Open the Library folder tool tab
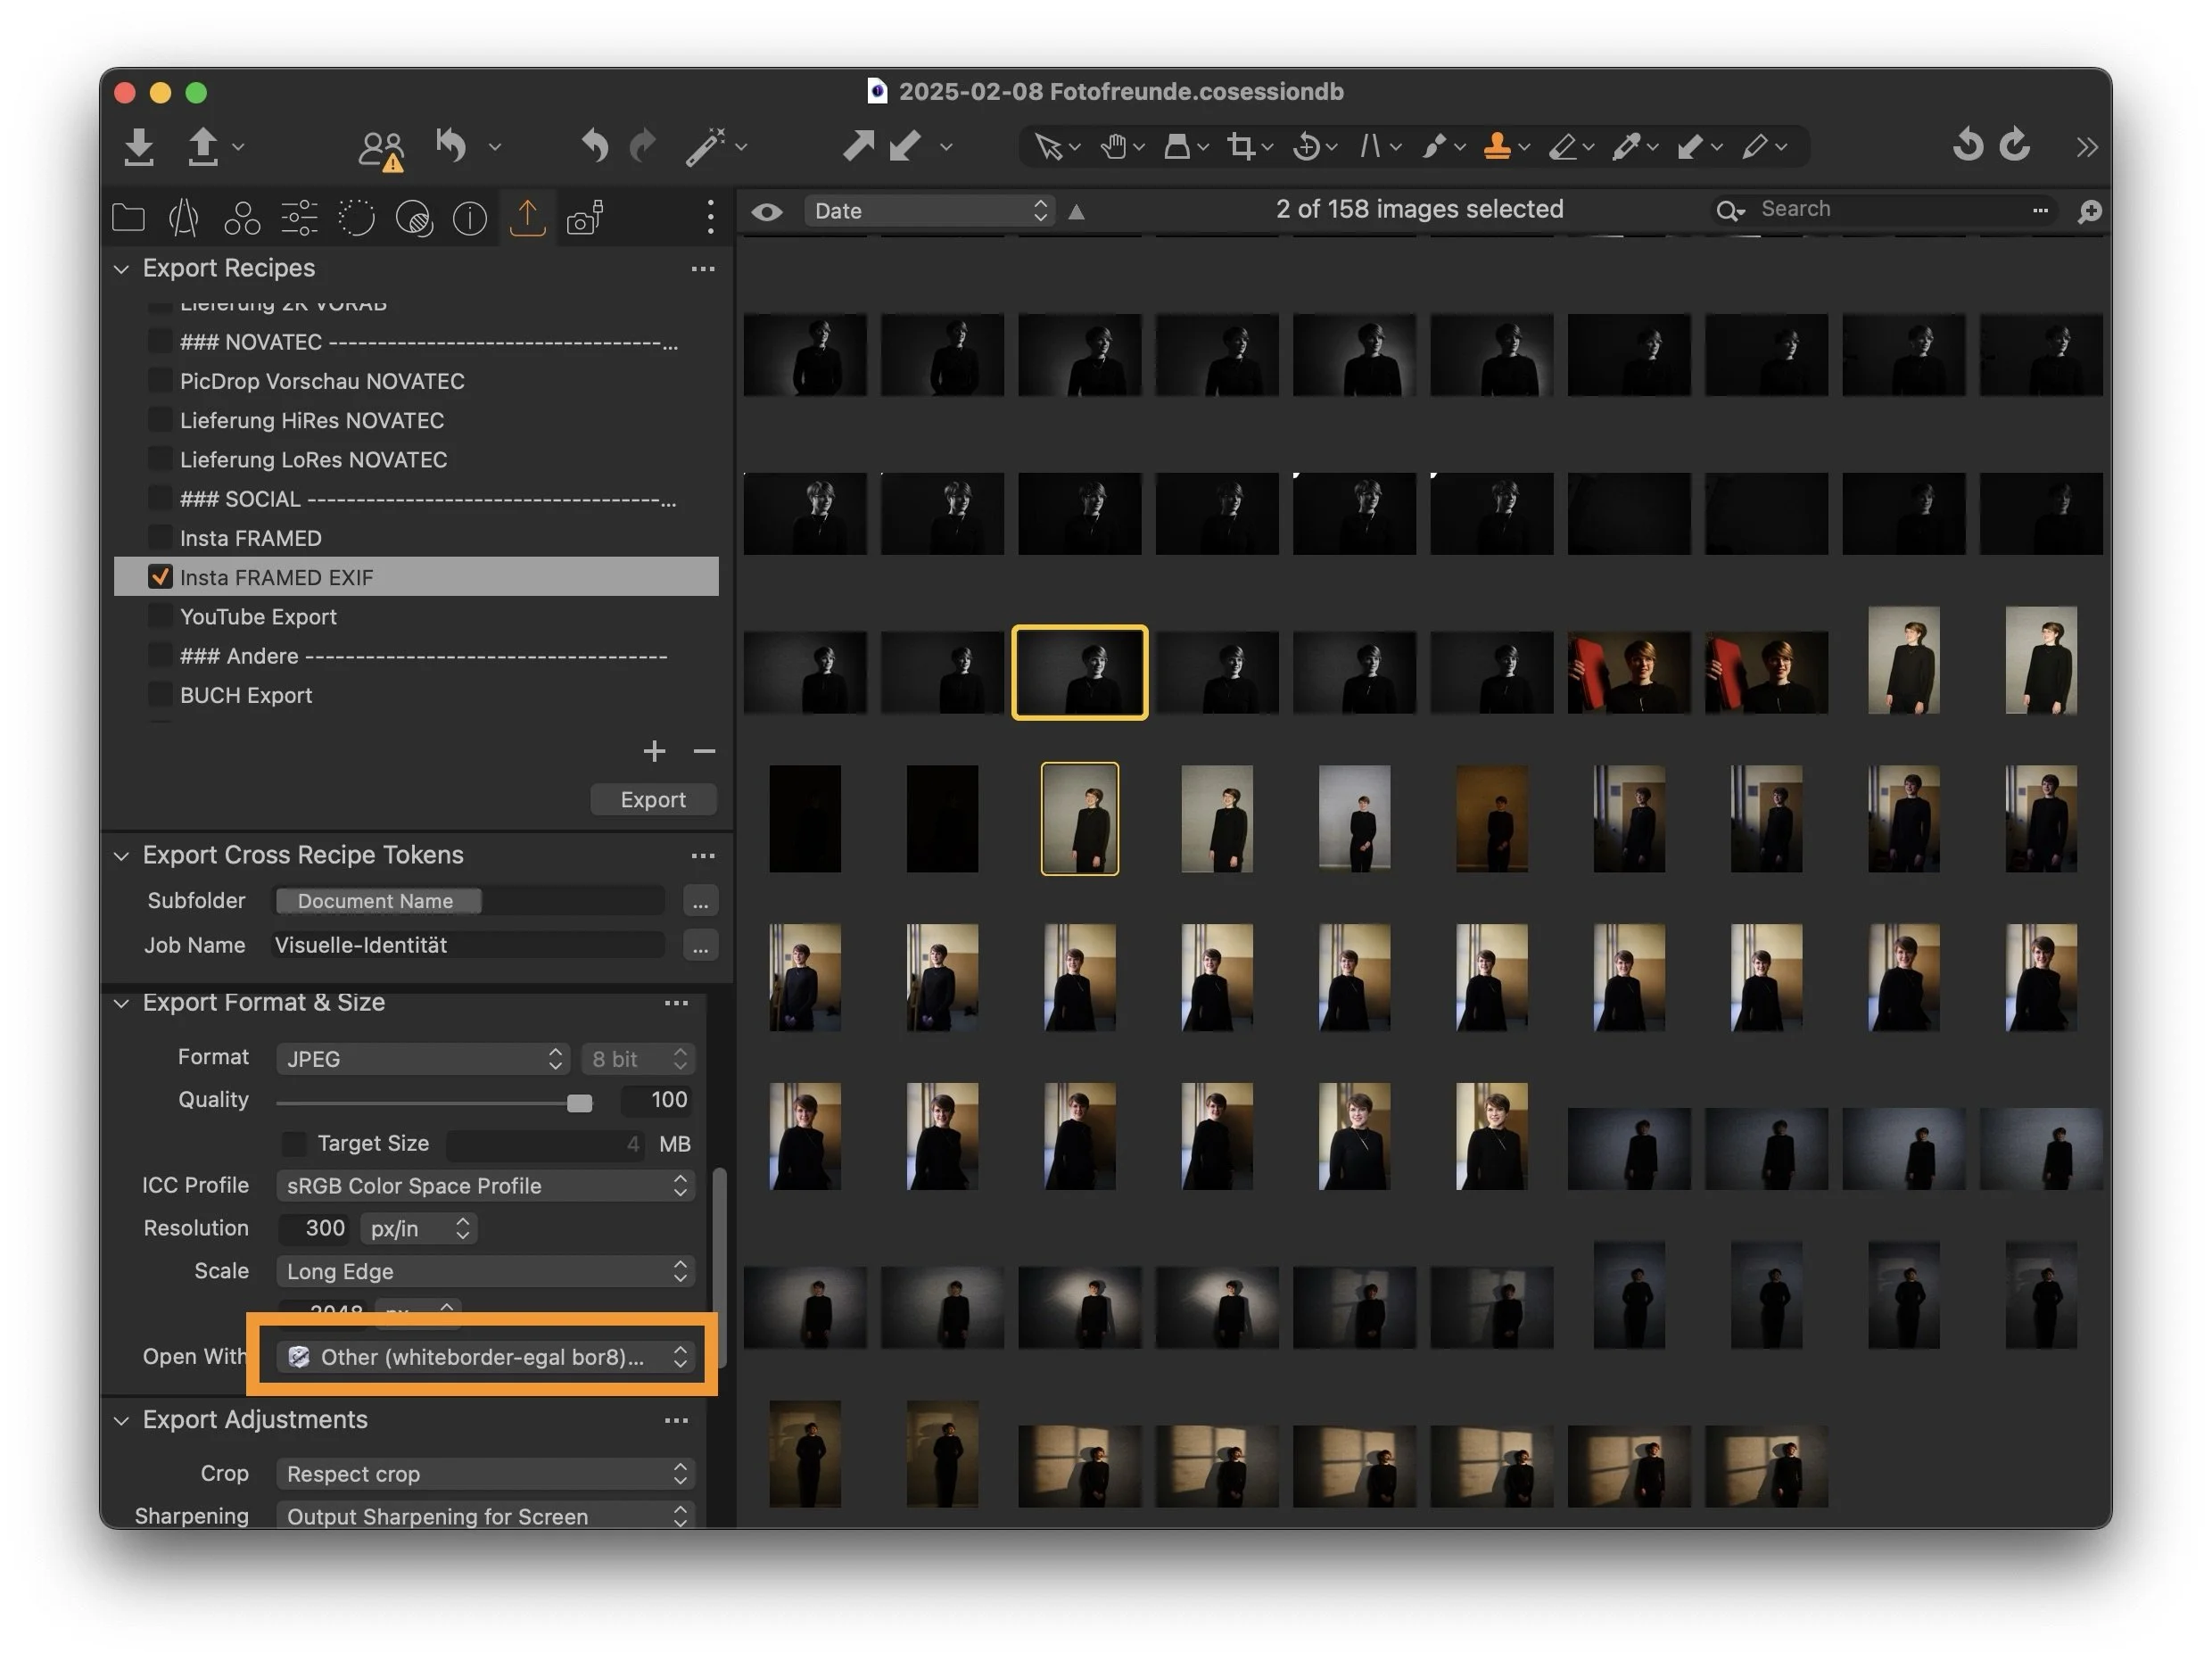The height and width of the screenshot is (1661, 2212). (x=128, y=217)
